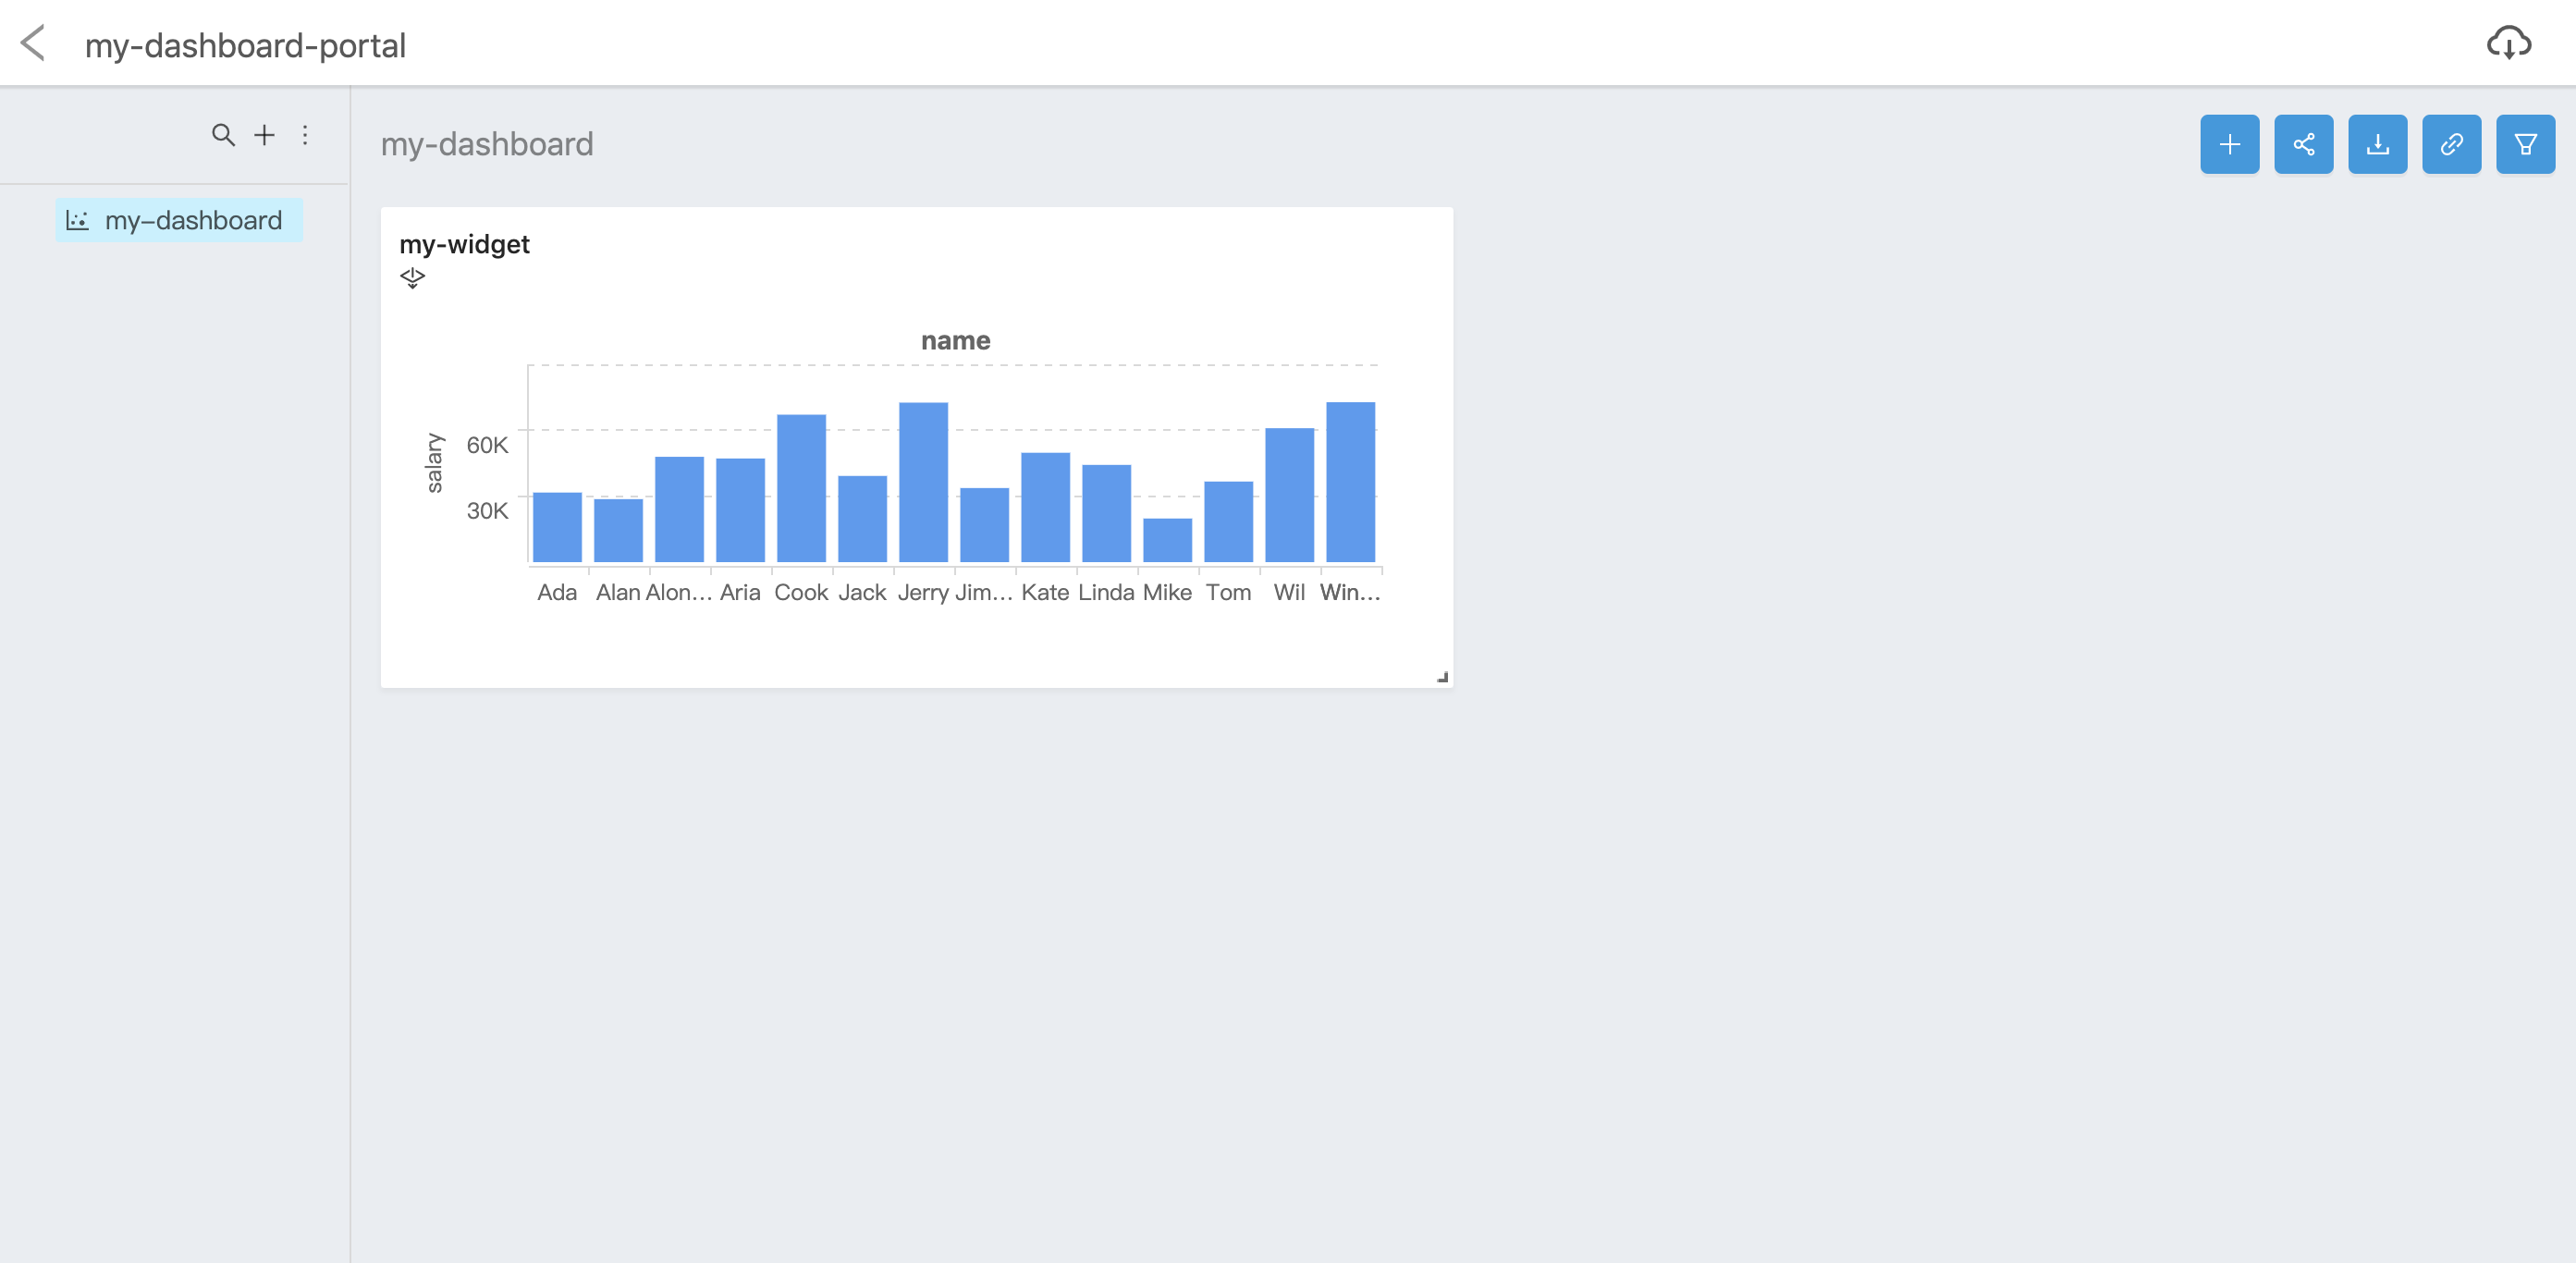Screen dimensions: 2576x1263
Task: Click the Ada bar in chart
Action: (557, 527)
